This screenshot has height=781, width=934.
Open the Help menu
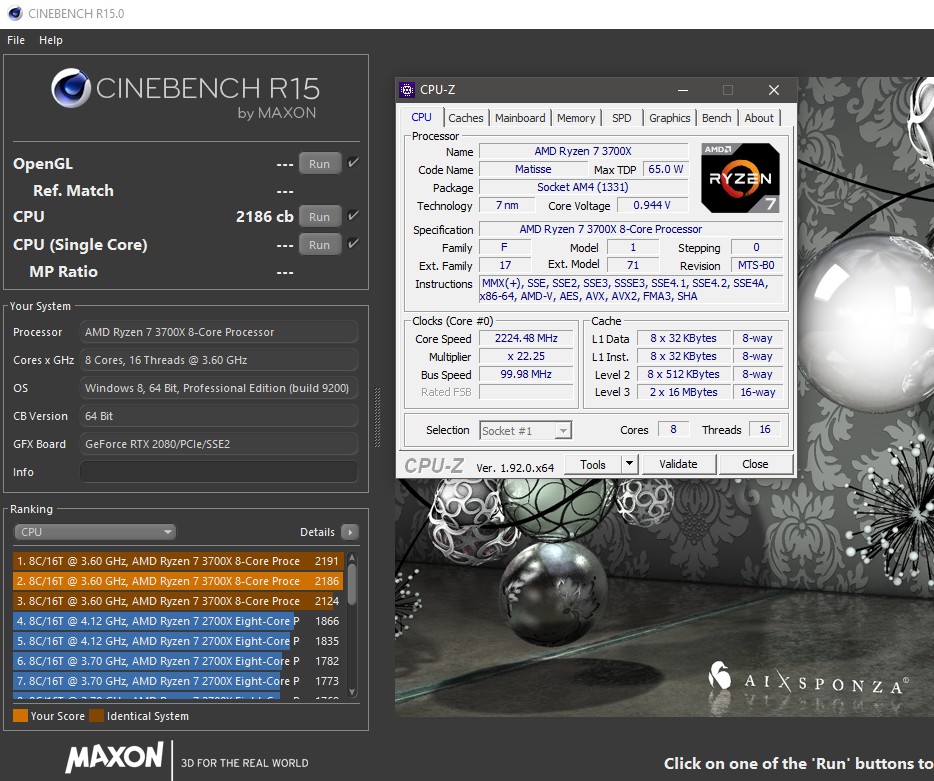(x=51, y=40)
